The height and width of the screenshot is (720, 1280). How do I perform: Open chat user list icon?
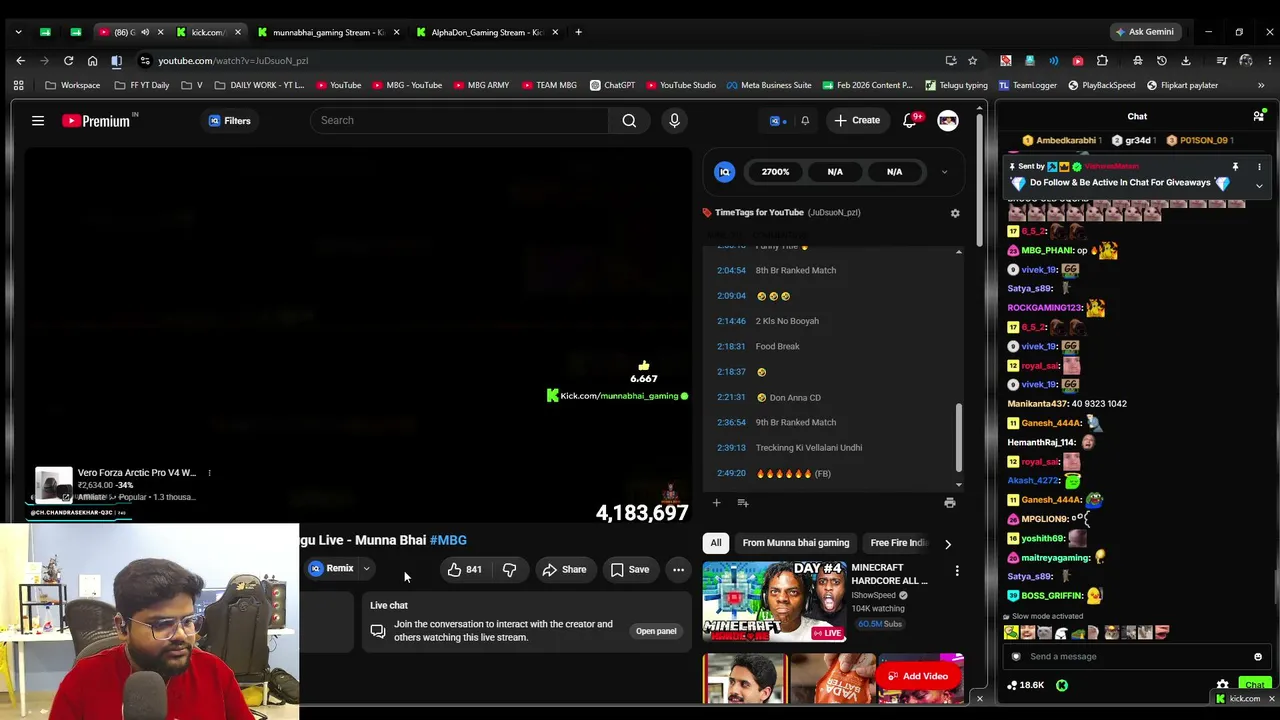[1258, 117]
